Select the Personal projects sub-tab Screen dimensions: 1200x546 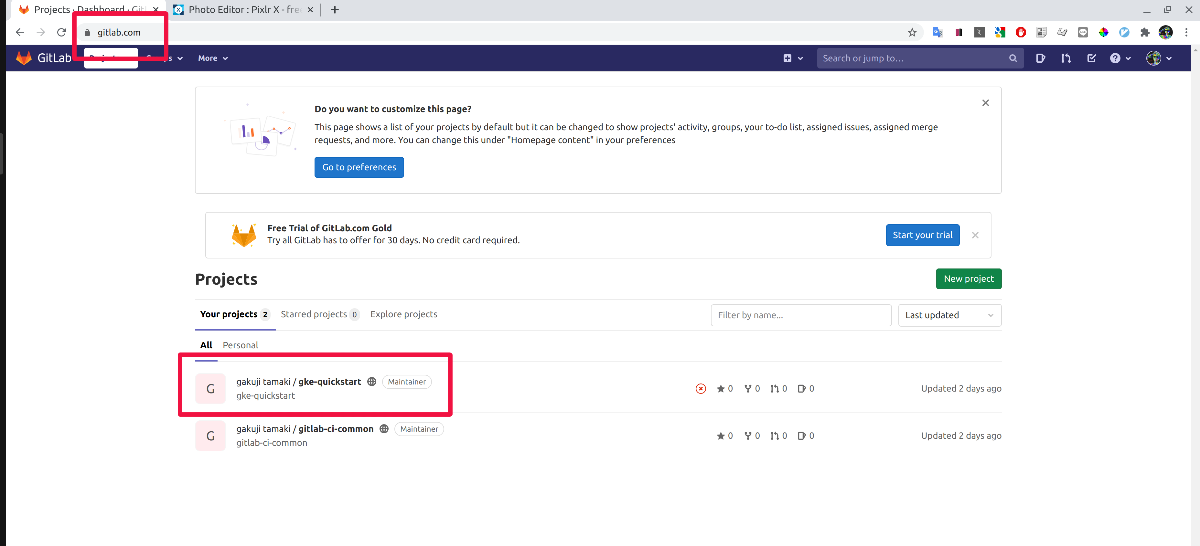[240, 345]
